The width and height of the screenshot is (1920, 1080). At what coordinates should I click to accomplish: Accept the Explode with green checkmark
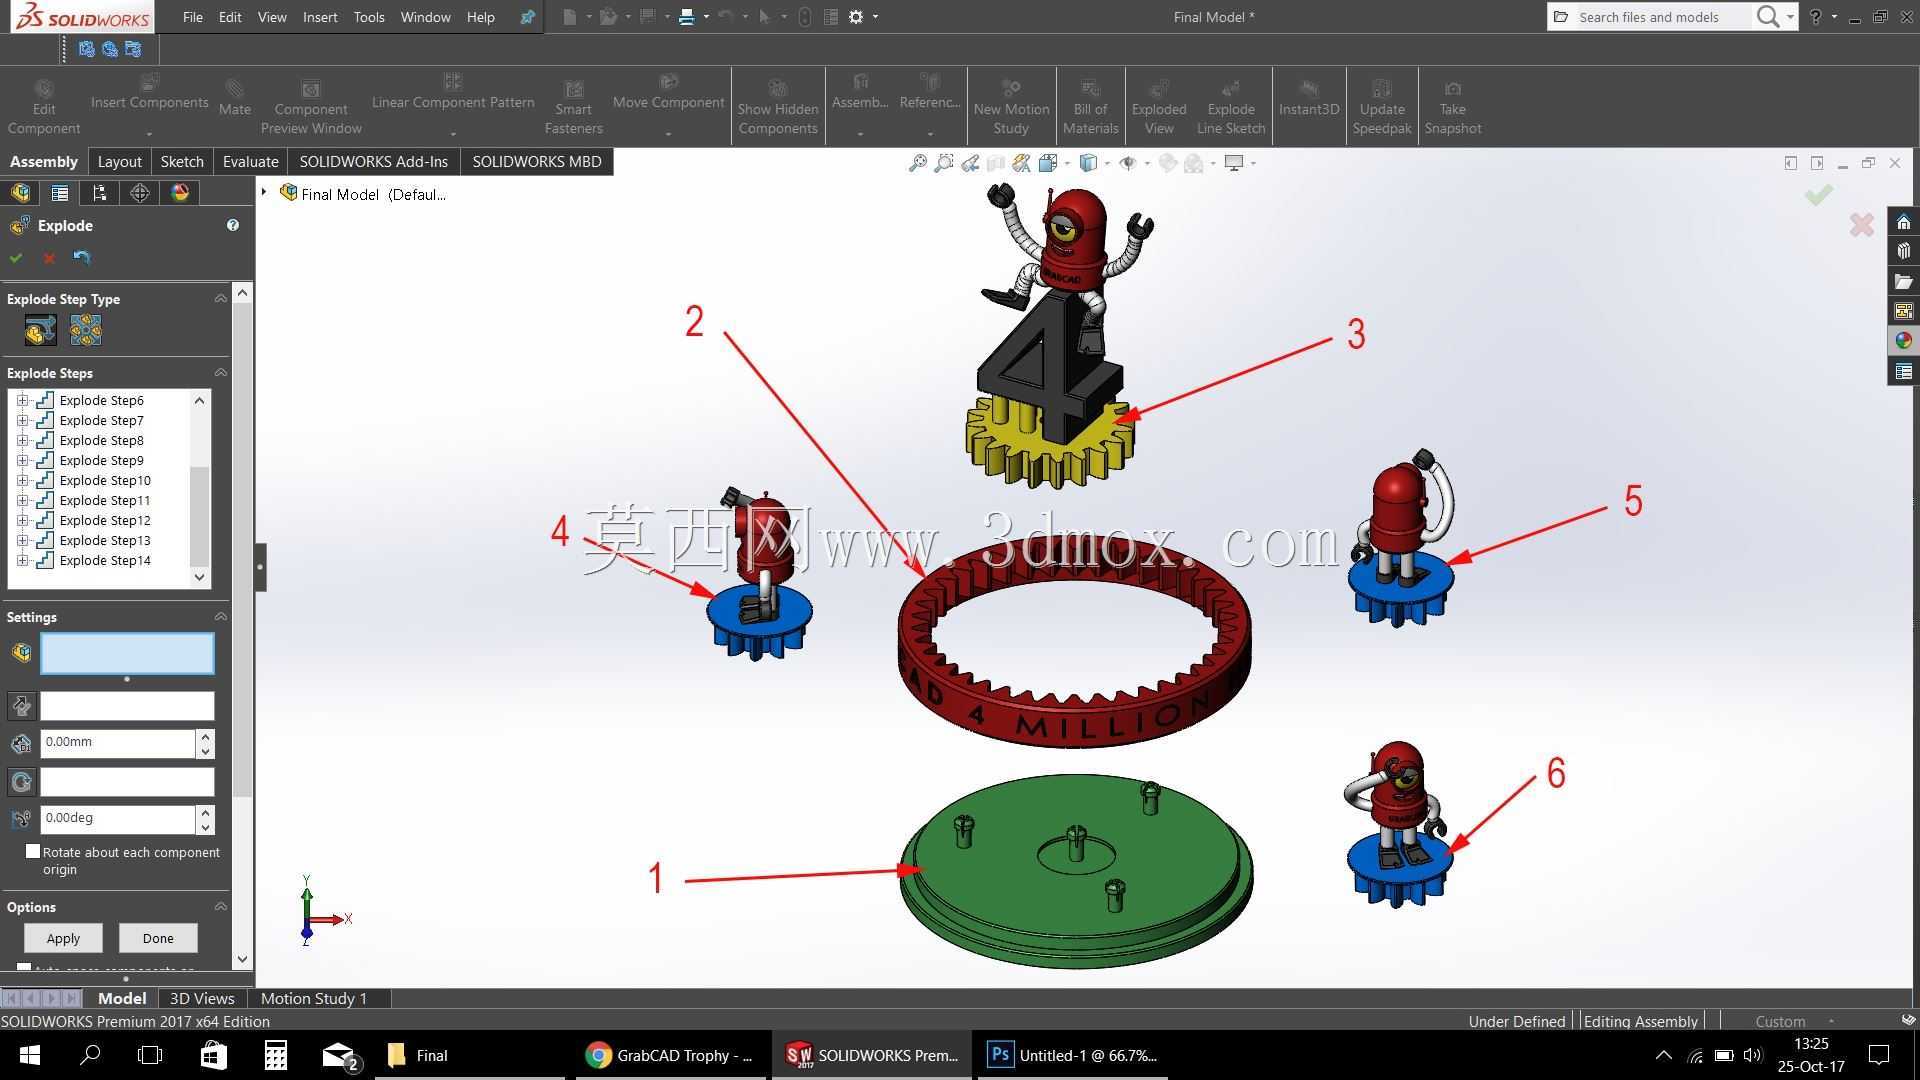tap(16, 258)
